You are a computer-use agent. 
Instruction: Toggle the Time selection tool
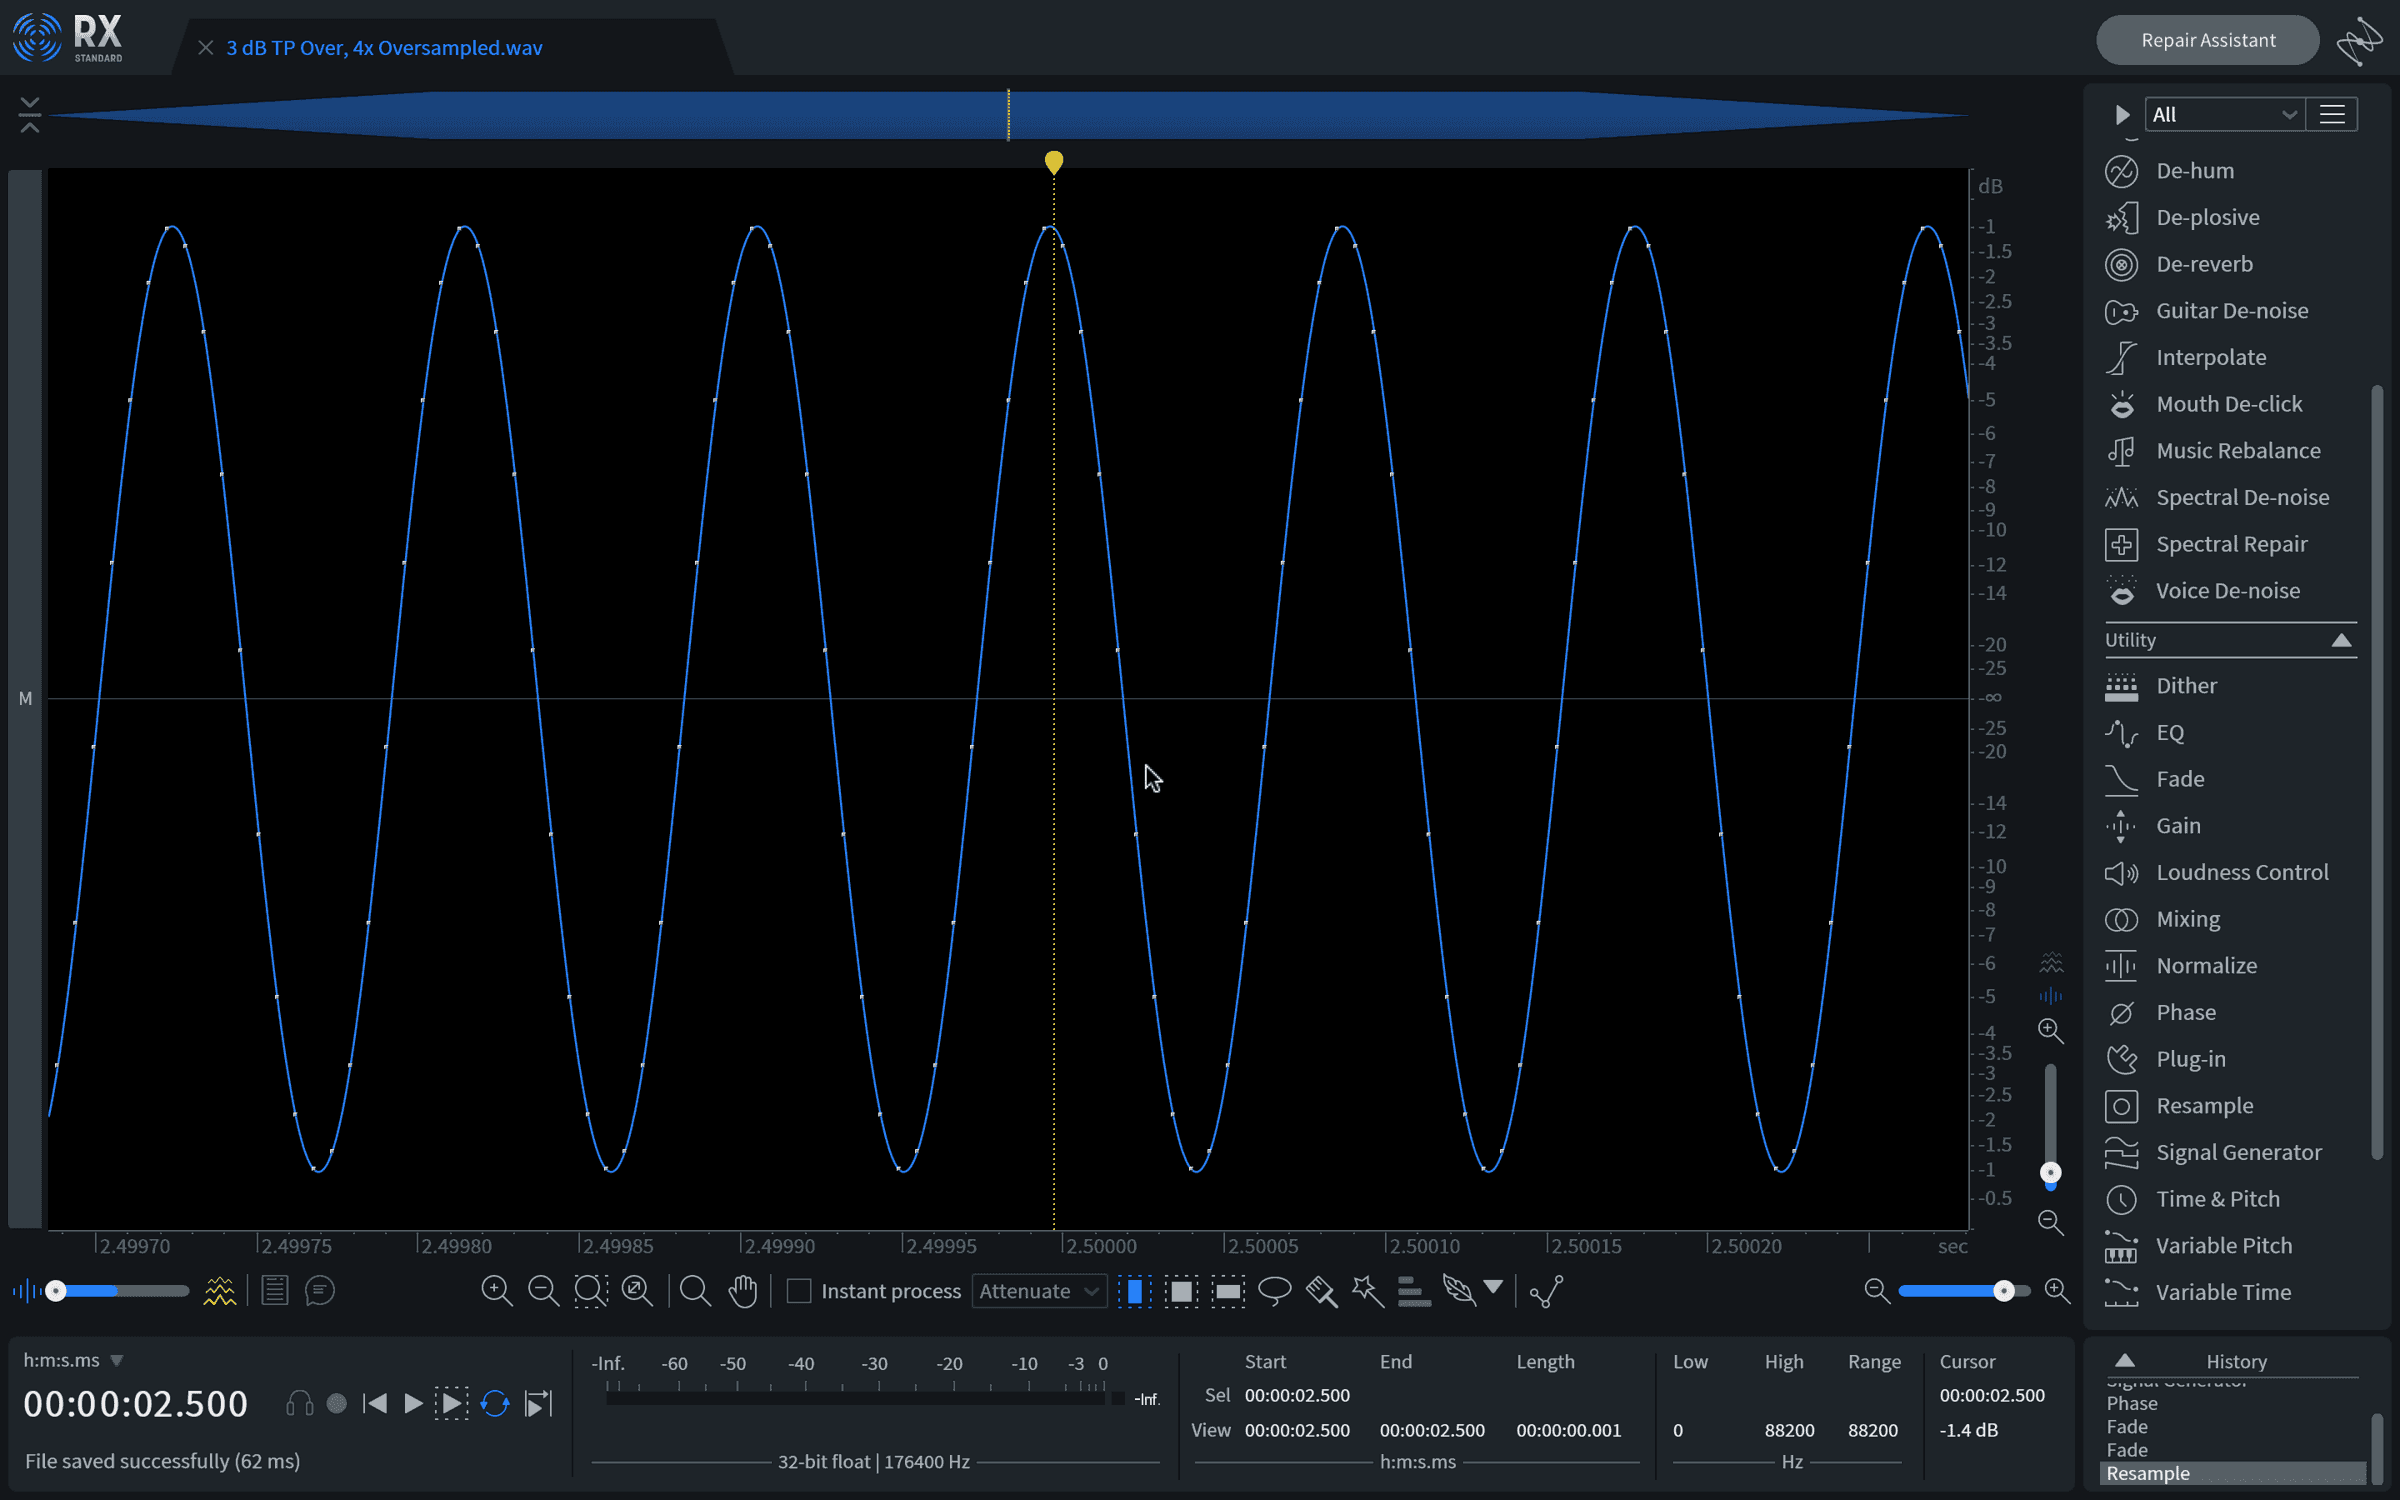[1135, 1291]
